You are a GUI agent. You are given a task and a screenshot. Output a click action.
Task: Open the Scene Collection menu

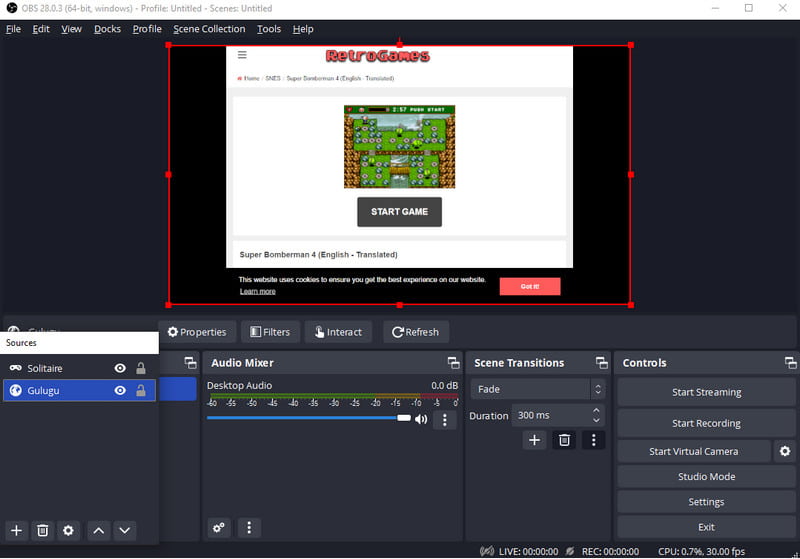click(x=209, y=29)
